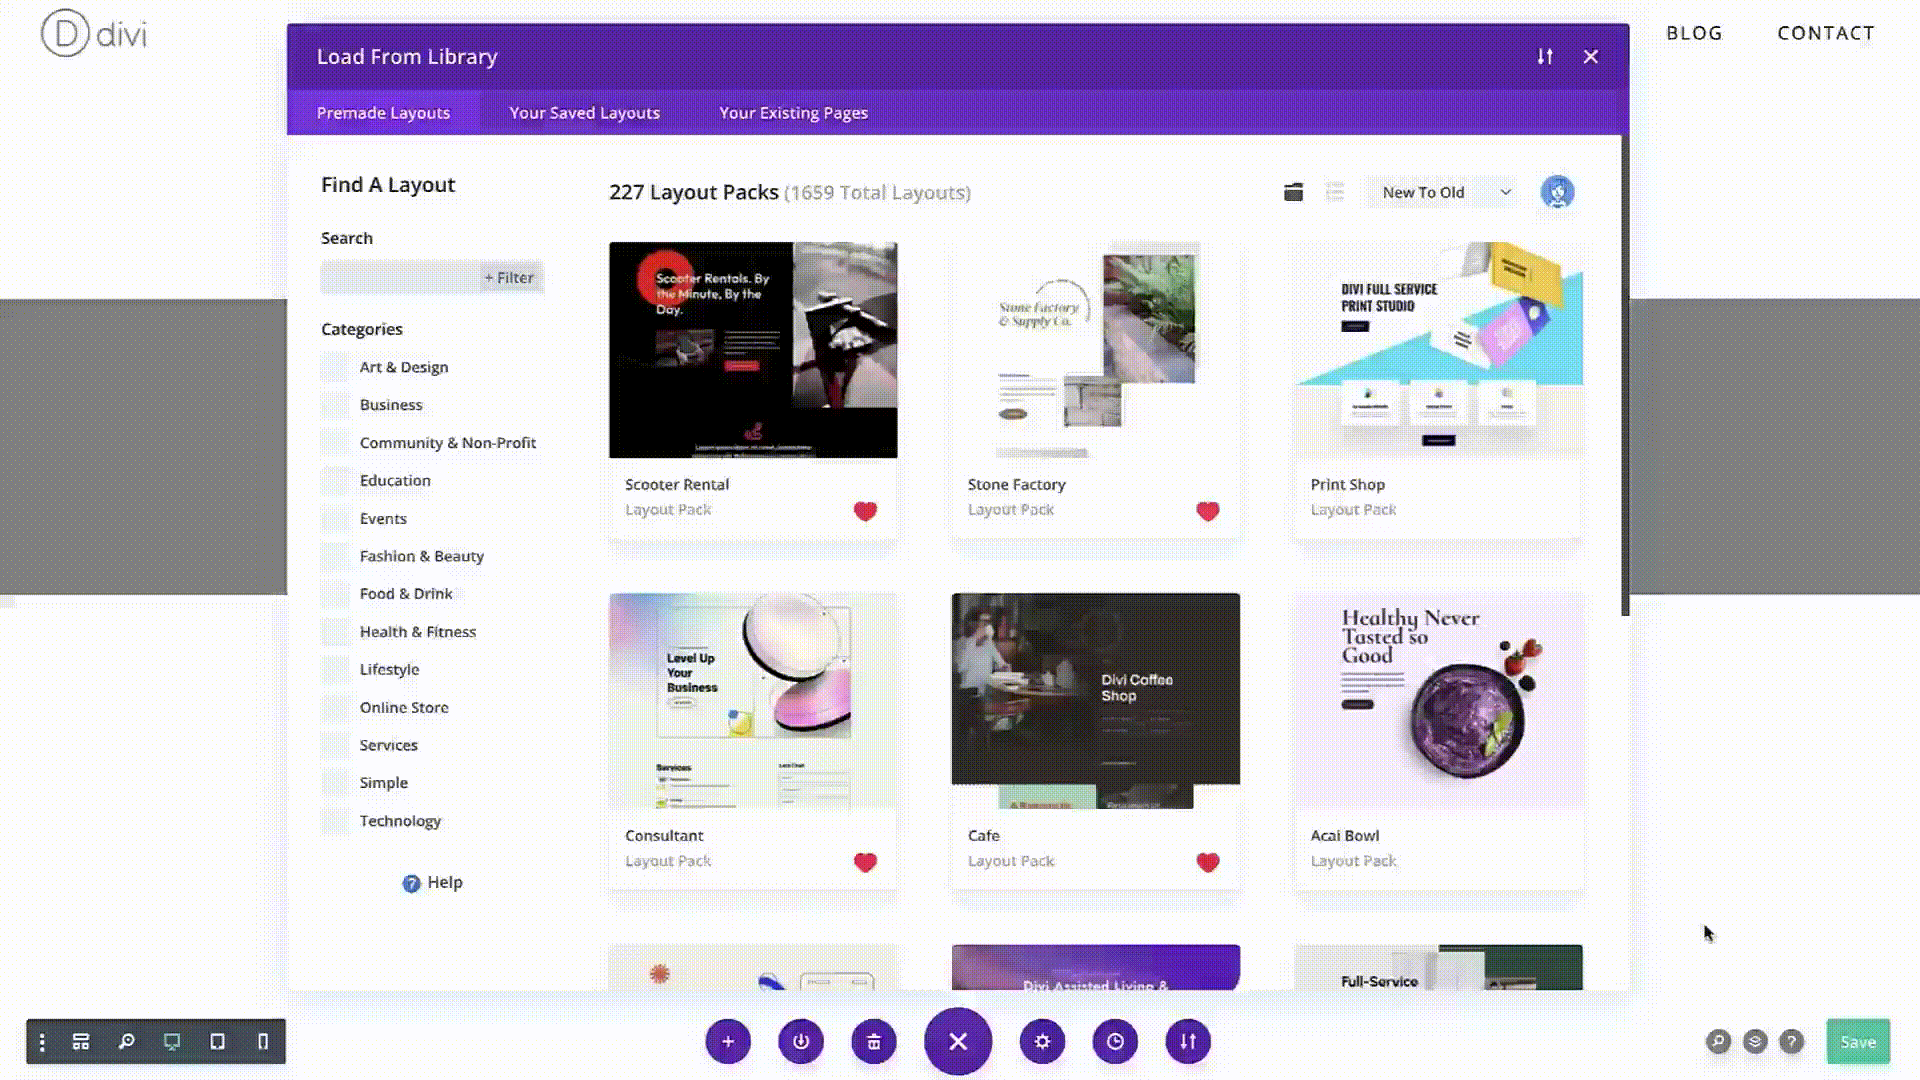
Task: Click the Print Shop pack title
Action: pos(1347,484)
